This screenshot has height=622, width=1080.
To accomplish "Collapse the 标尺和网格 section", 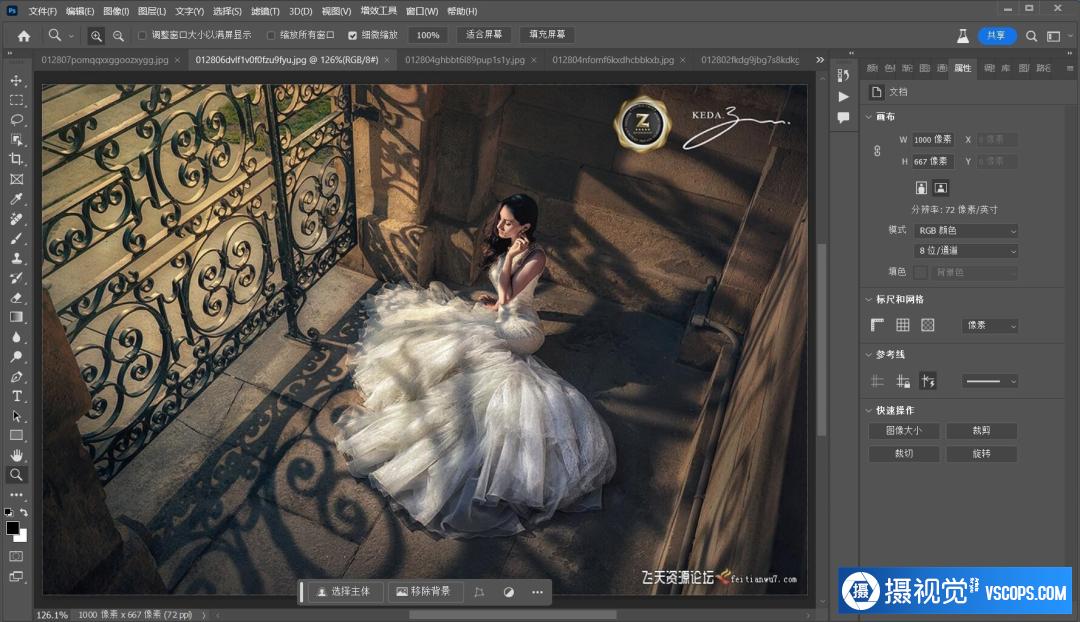I will pos(869,300).
